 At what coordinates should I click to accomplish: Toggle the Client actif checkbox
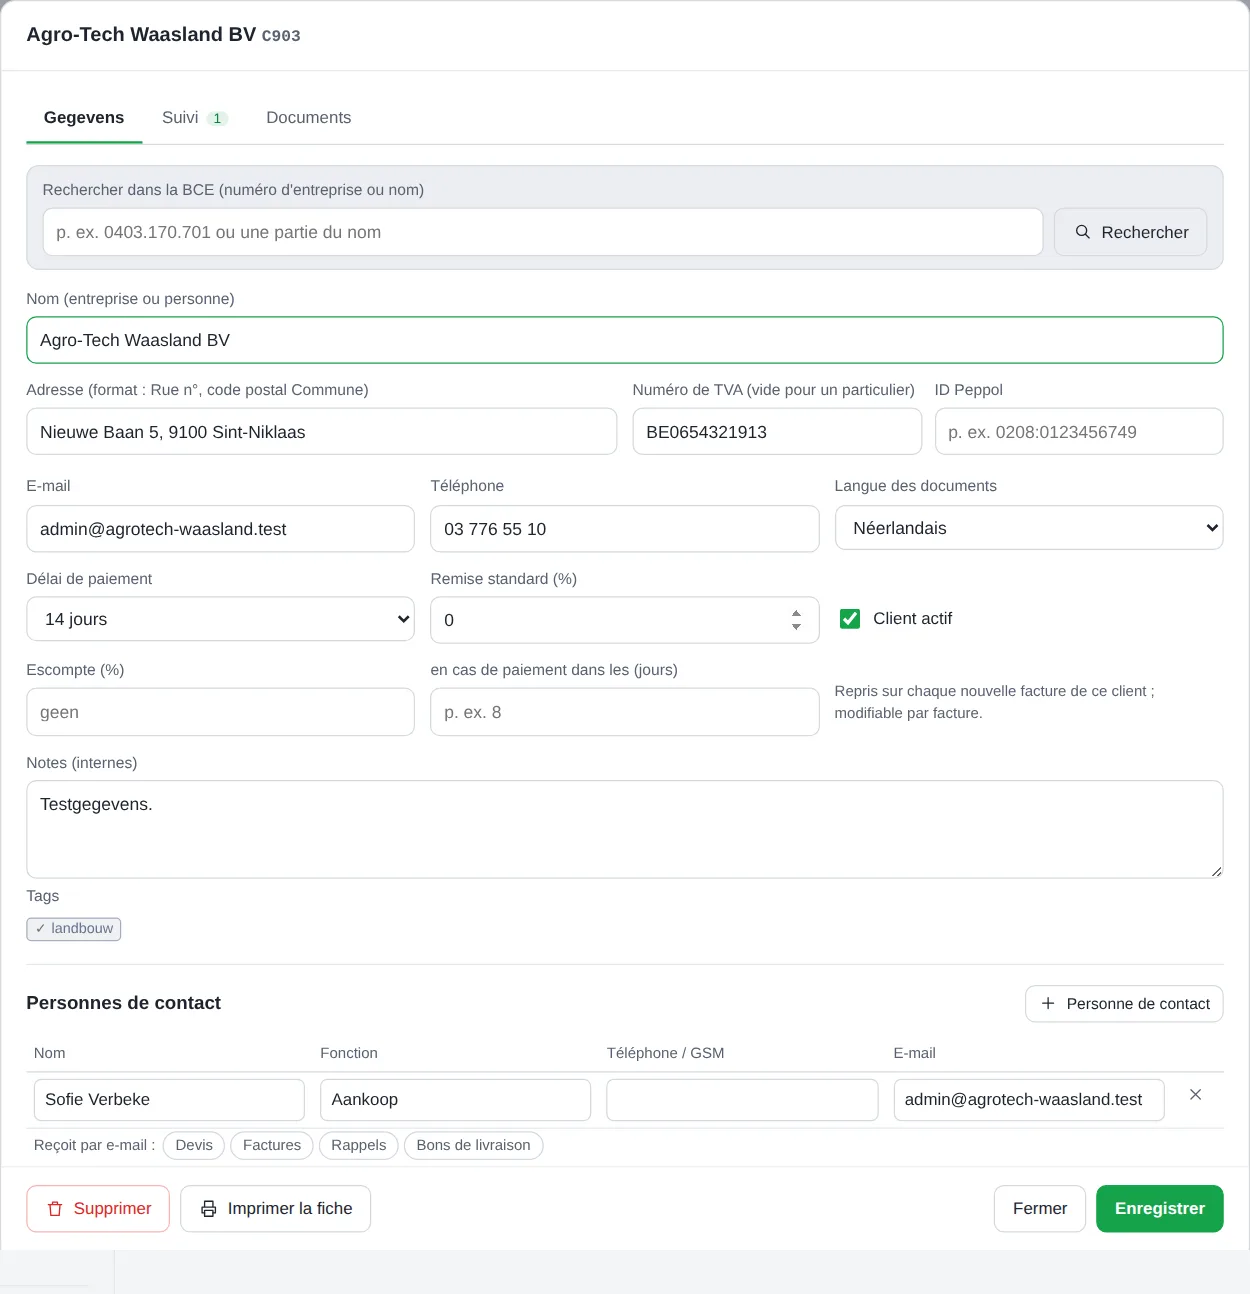tap(850, 619)
